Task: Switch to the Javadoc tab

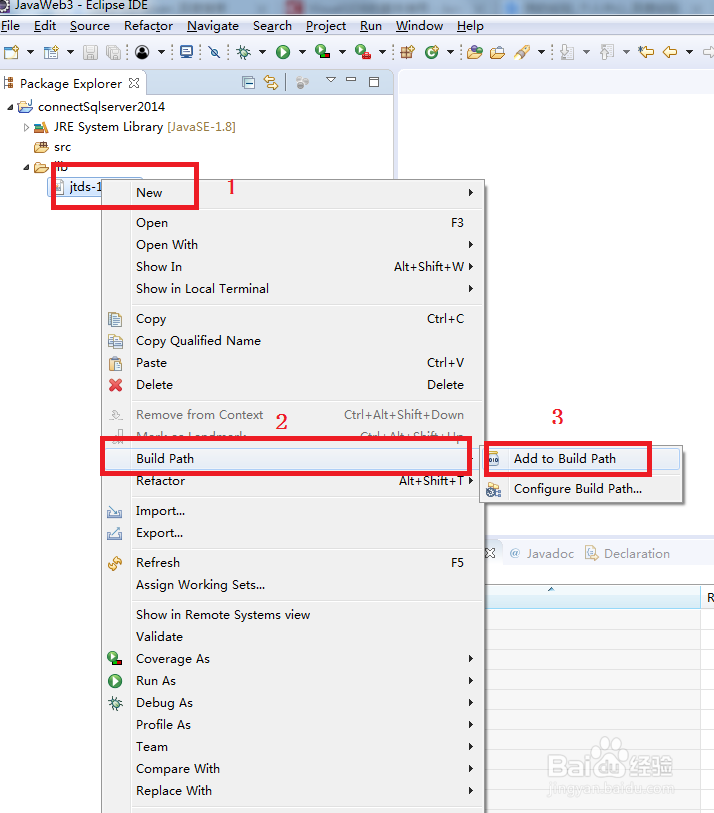Action: (542, 554)
